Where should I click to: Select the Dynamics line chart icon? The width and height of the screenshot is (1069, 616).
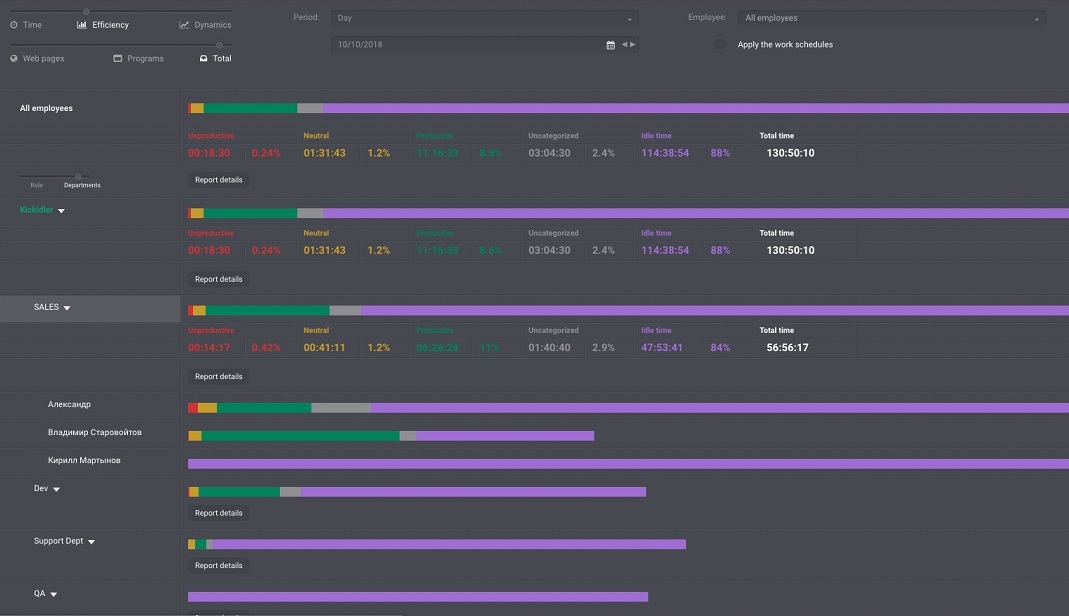[184, 25]
